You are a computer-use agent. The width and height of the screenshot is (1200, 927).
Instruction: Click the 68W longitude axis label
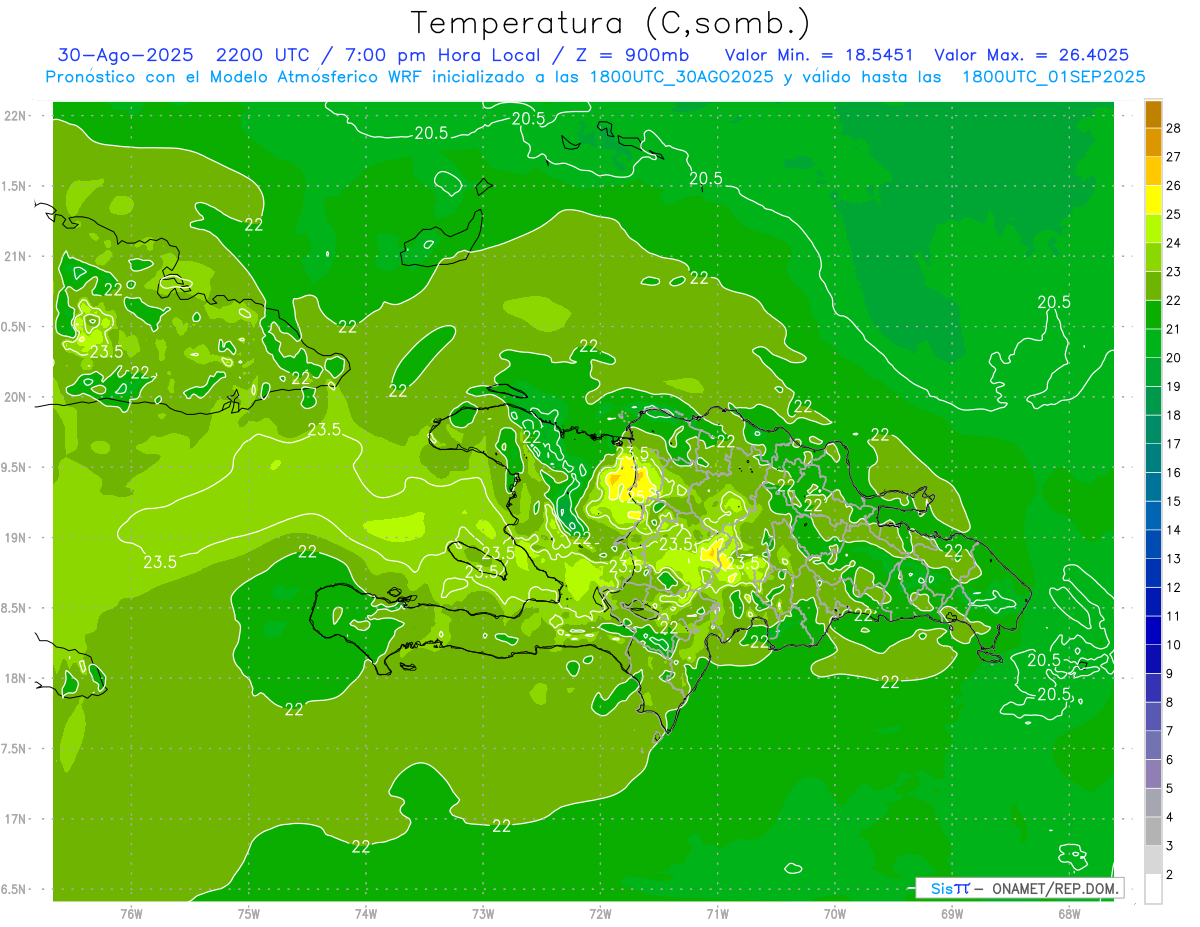pos(1069,913)
